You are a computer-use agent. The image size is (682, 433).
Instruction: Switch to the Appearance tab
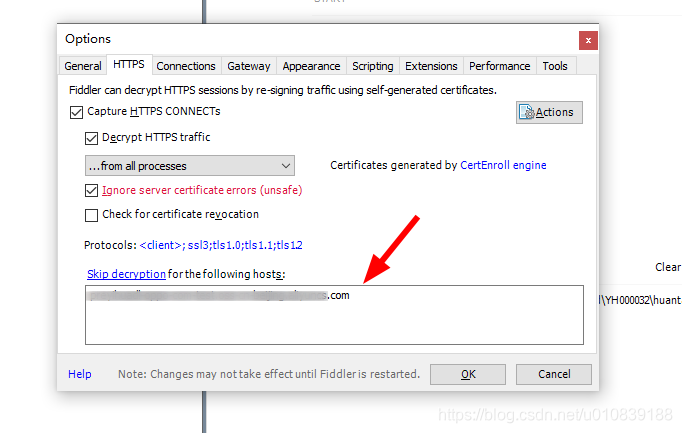coord(311,66)
